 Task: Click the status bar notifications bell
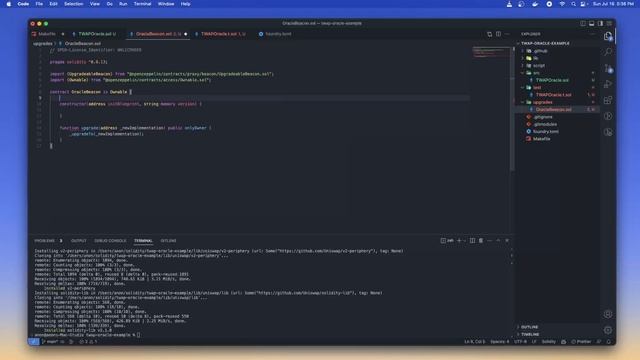(x=609, y=342)
